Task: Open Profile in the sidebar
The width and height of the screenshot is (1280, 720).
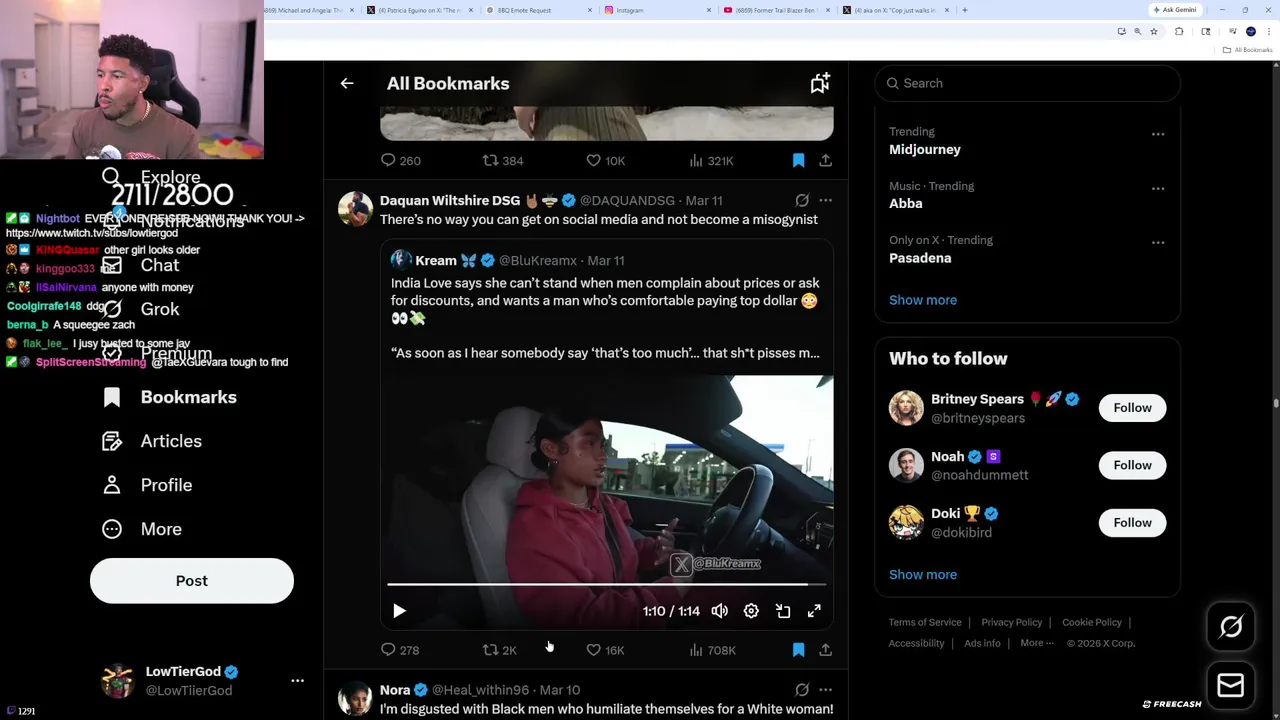Action: tap(147, 485)
